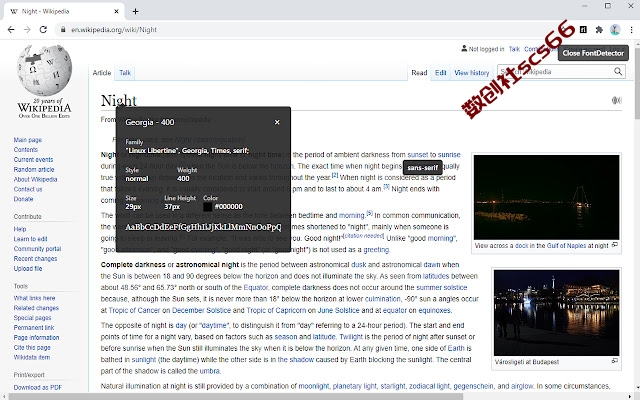Follow the greeting link in the article
This screenshot has height=400, width=640.
376,249
